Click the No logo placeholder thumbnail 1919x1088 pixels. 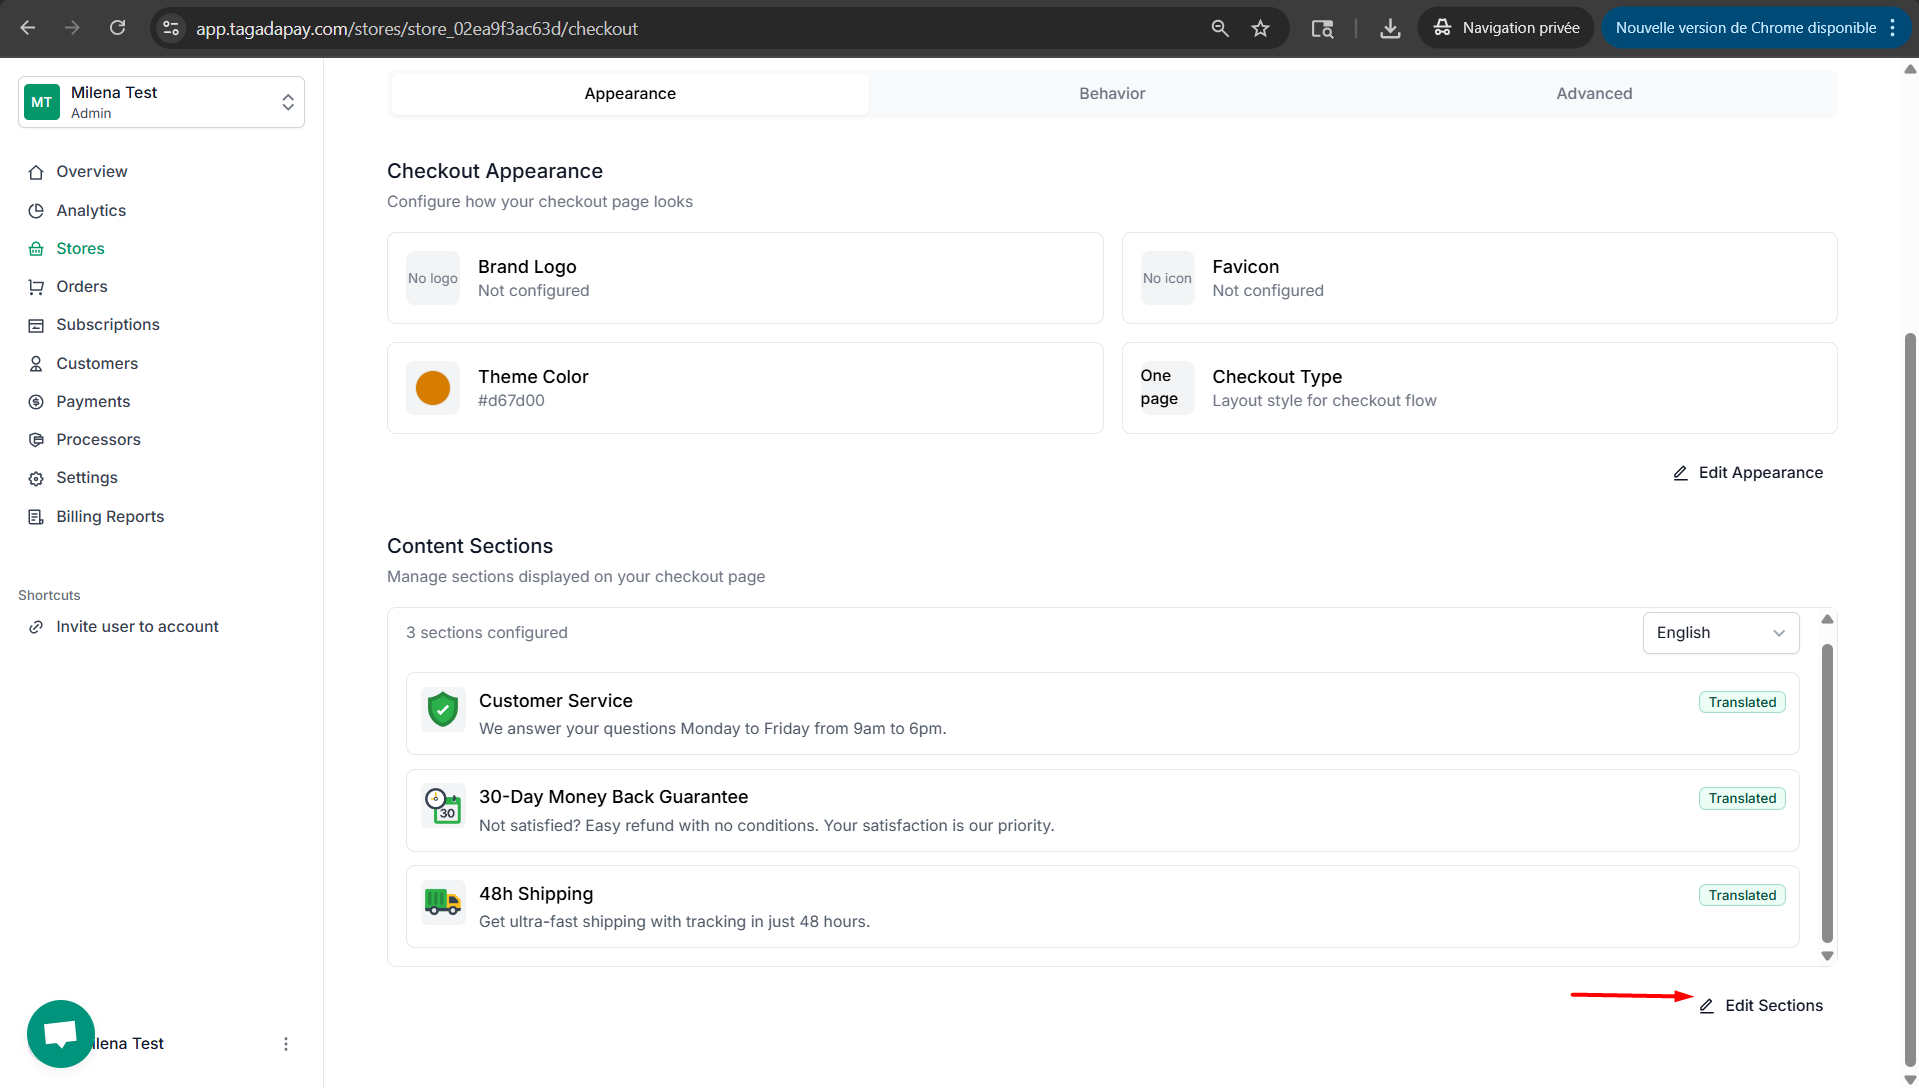(433, 278)
